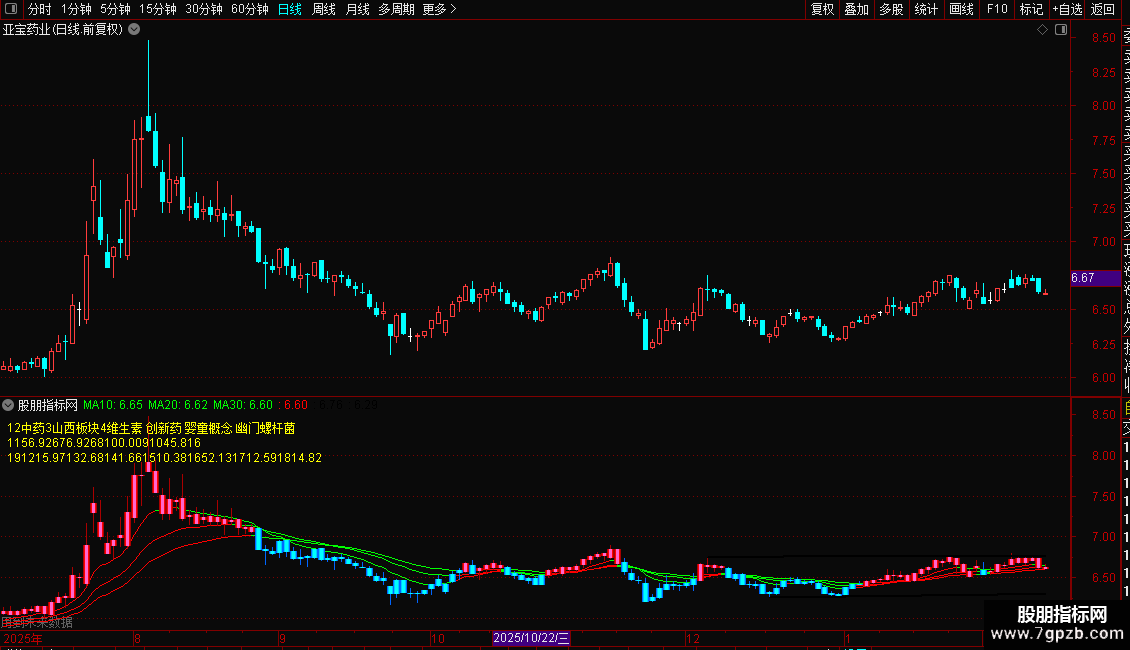Open the 多股 multi-stock view

891,9
